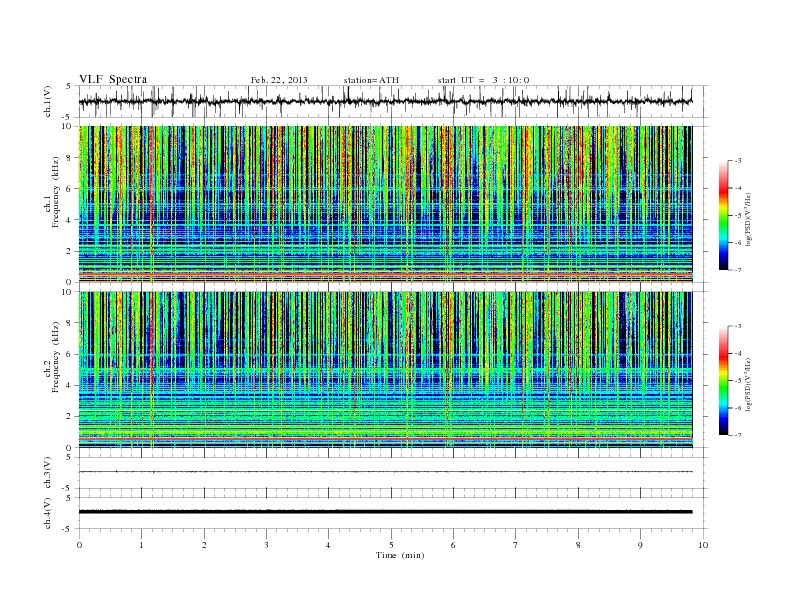Click the 'start UT = 3:10:0' label
792x612 pixels.
click(x=483, y=80)
